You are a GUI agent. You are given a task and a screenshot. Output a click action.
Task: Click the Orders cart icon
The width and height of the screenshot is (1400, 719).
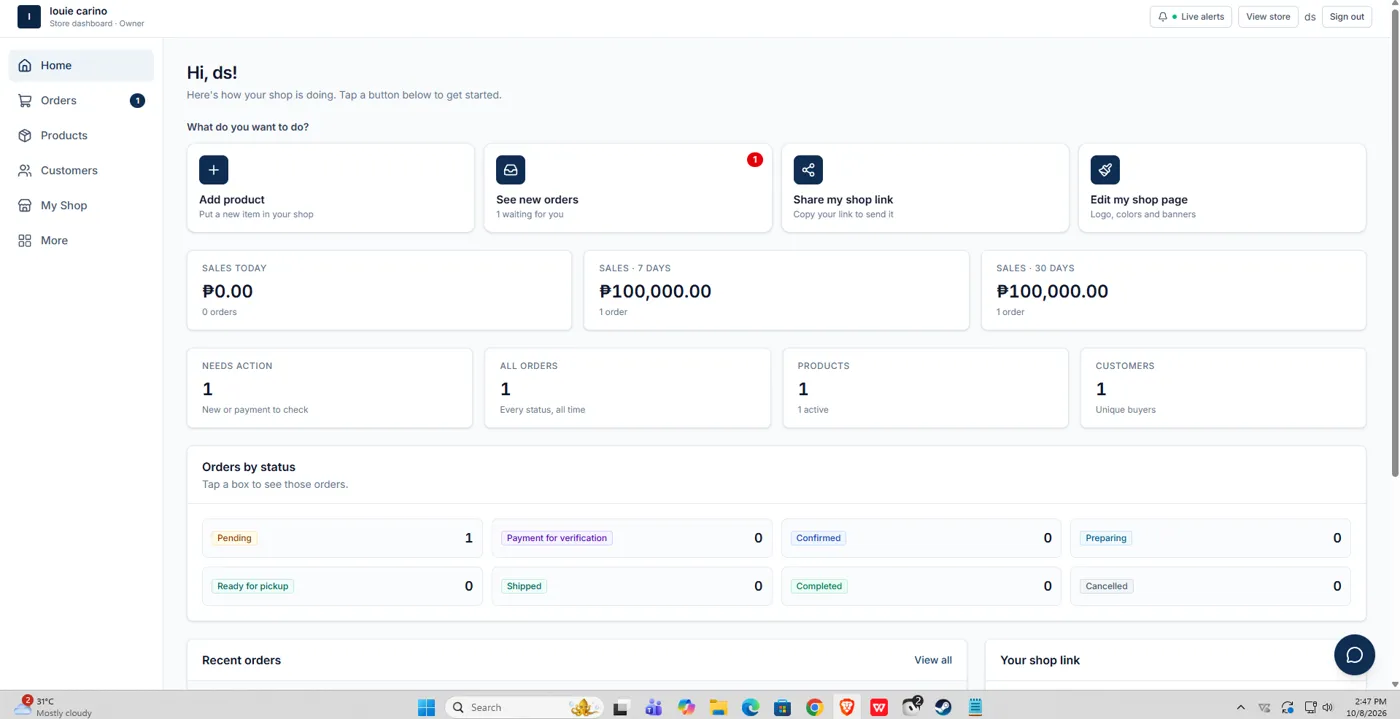[x=25, y=100]
